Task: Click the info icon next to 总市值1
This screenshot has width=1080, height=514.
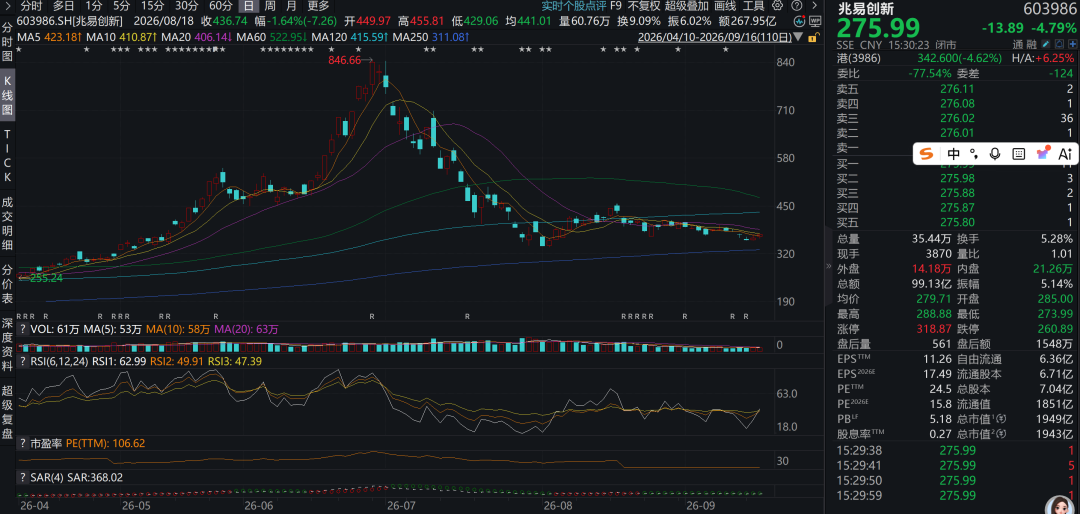Action: 1002,418
